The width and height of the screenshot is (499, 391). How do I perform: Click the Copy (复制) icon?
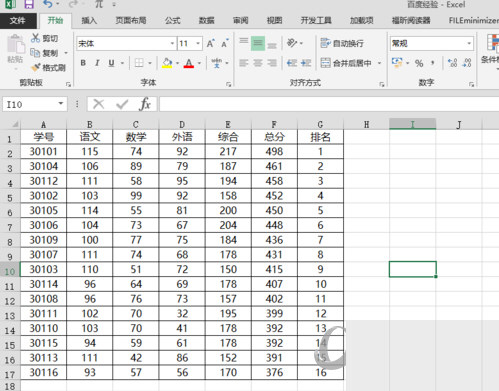click(x=35, y=53)
